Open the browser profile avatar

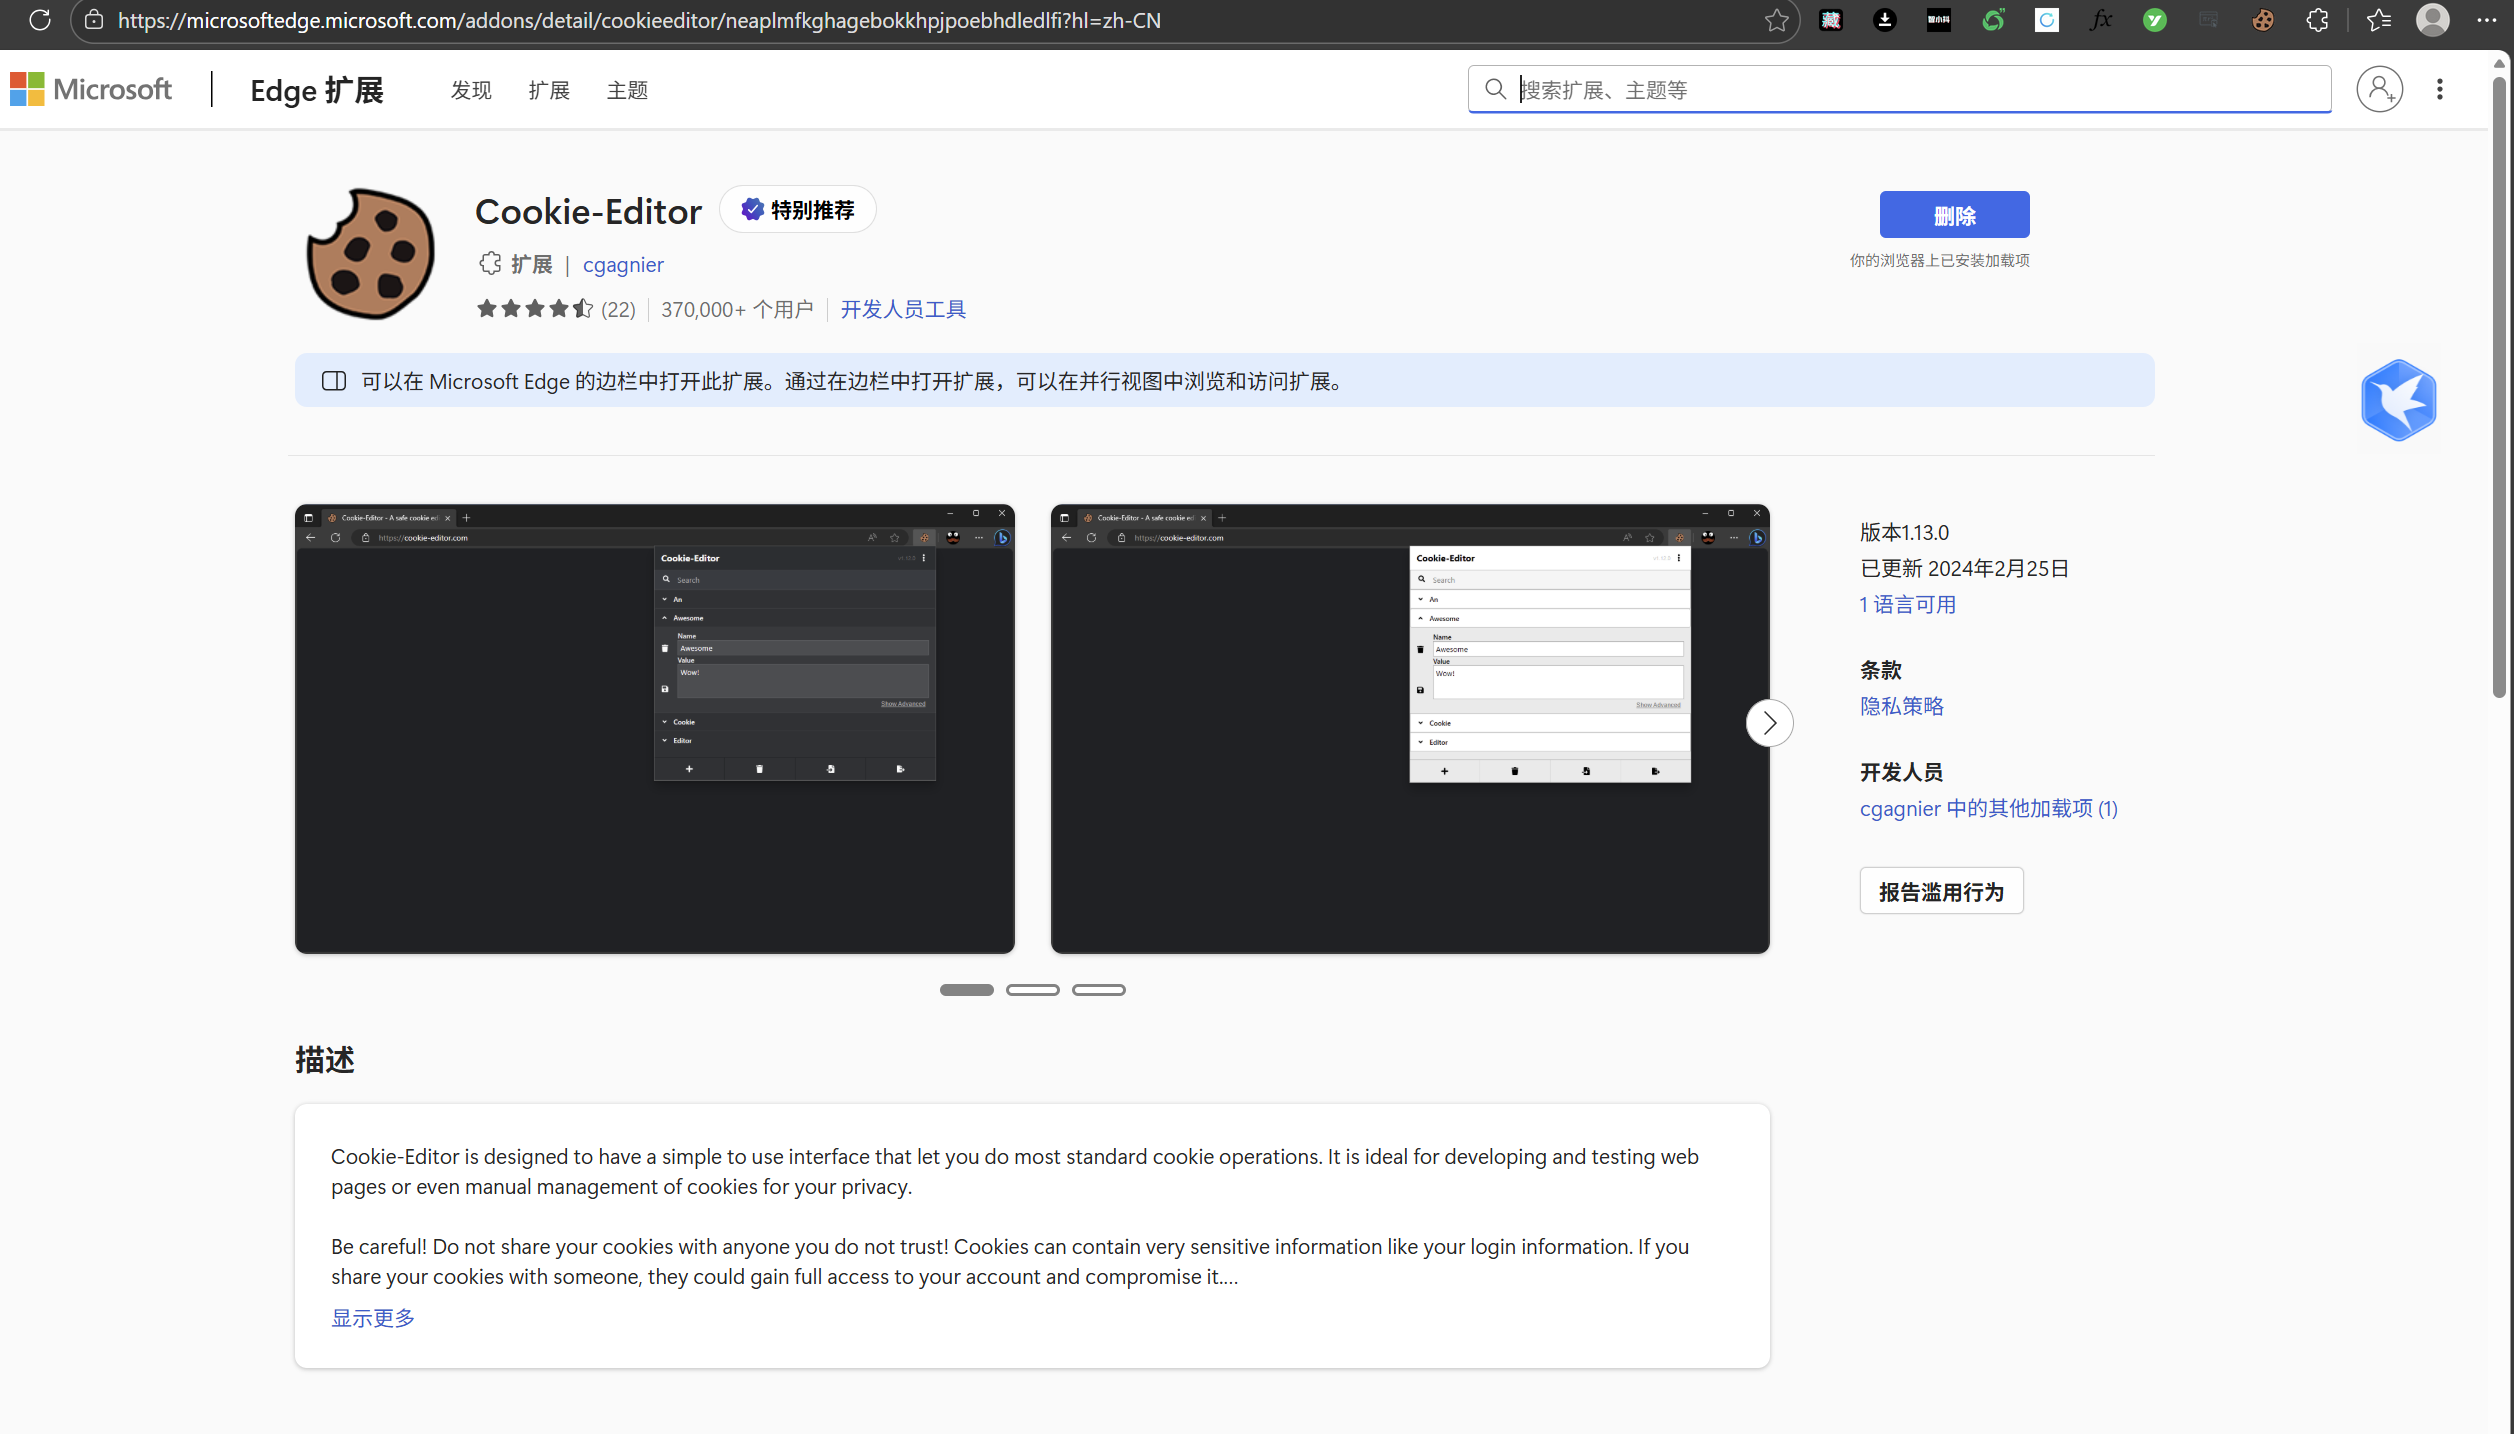tap(2433, 20)
